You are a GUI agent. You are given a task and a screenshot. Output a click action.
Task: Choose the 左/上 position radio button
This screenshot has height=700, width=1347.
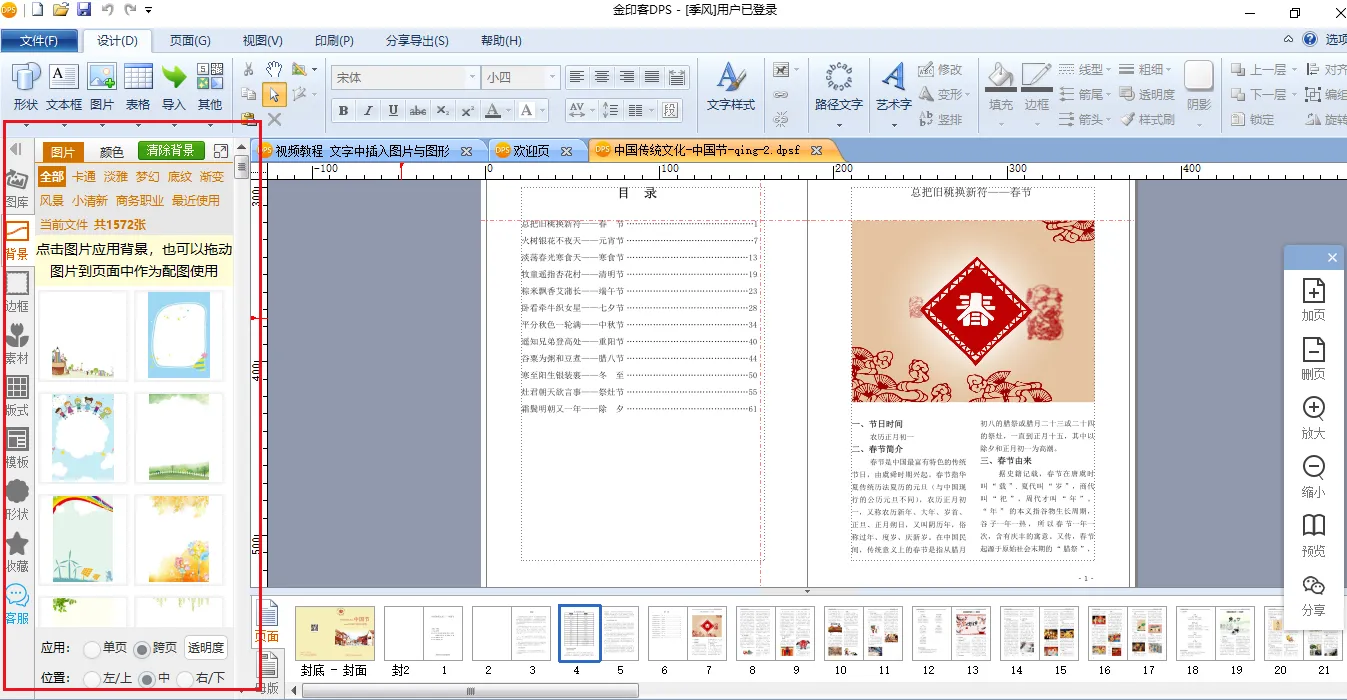pos(92,679)
